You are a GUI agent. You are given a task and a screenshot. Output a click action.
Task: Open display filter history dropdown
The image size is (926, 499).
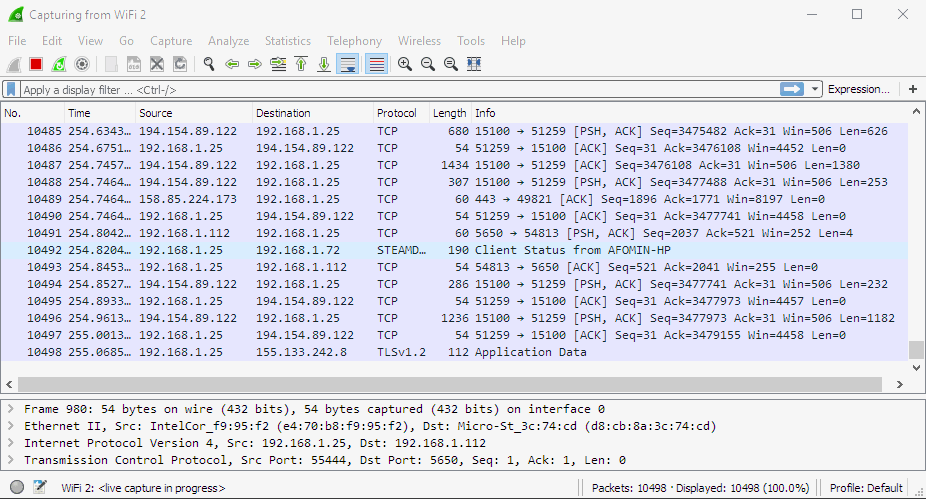point(815,89)
